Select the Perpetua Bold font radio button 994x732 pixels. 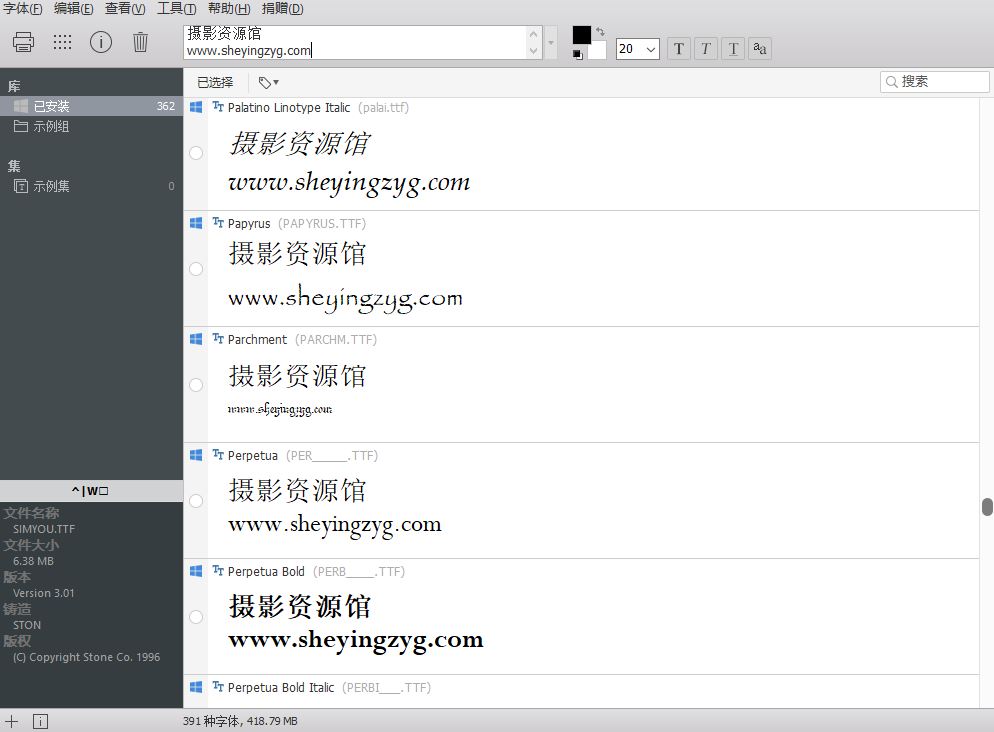coord(196,617)
